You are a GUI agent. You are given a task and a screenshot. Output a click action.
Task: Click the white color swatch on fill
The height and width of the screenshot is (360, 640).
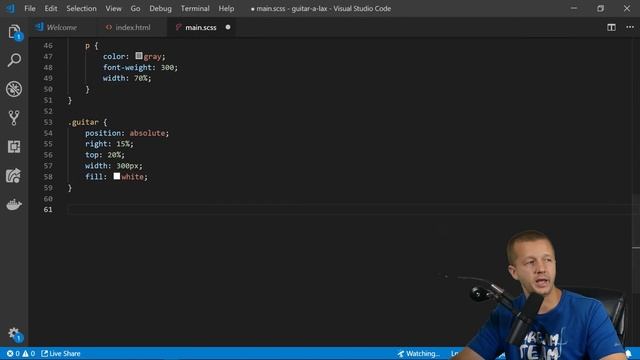[117, 176]
